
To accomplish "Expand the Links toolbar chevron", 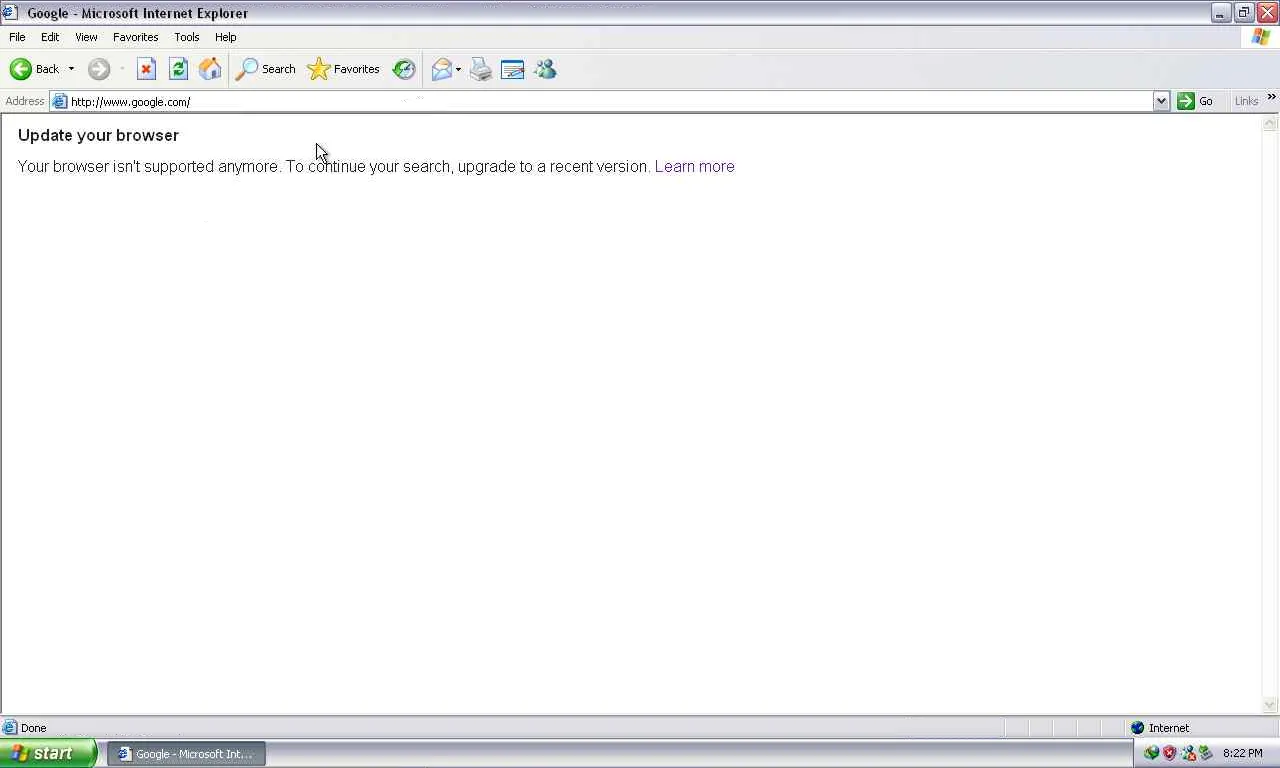I will point(1272,97).
